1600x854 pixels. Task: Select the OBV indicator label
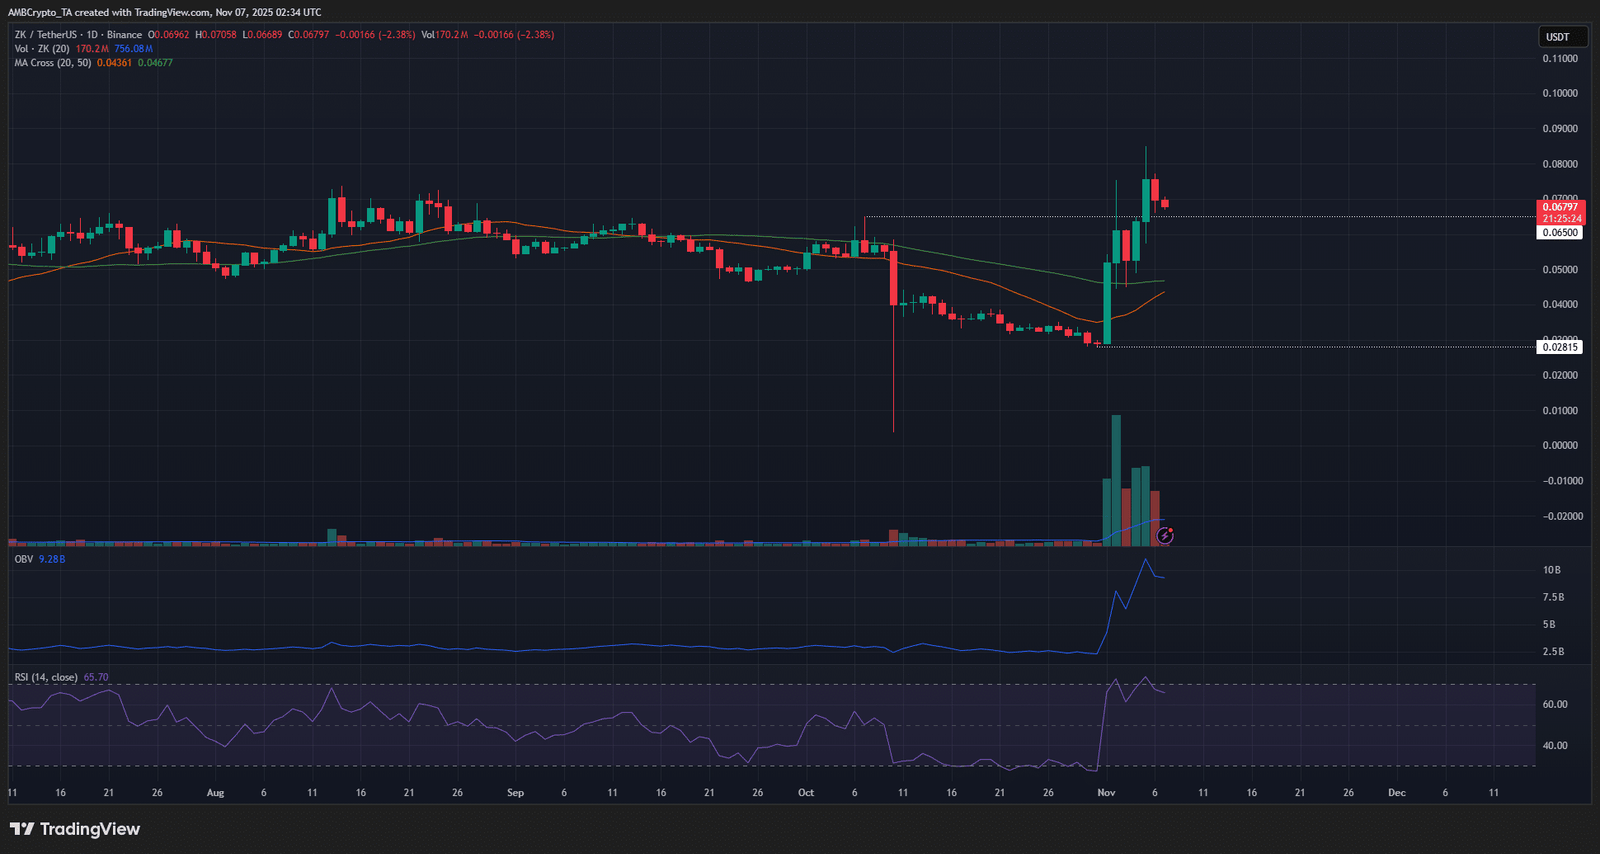click(x=24, y=559)
